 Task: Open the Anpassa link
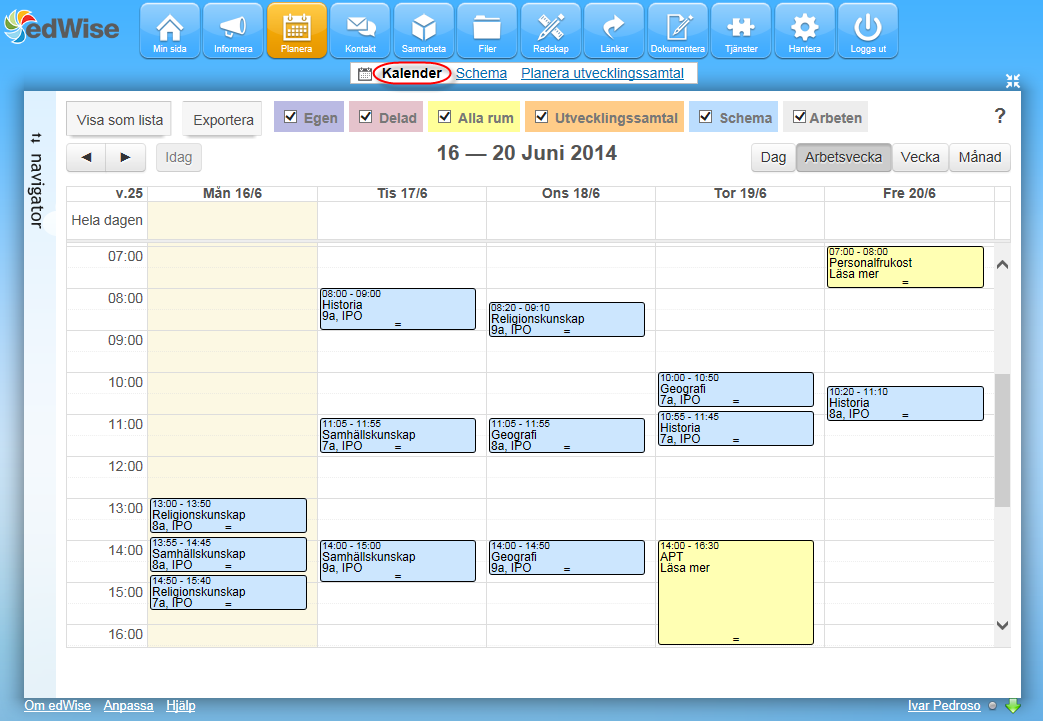(x=128, y=706)
